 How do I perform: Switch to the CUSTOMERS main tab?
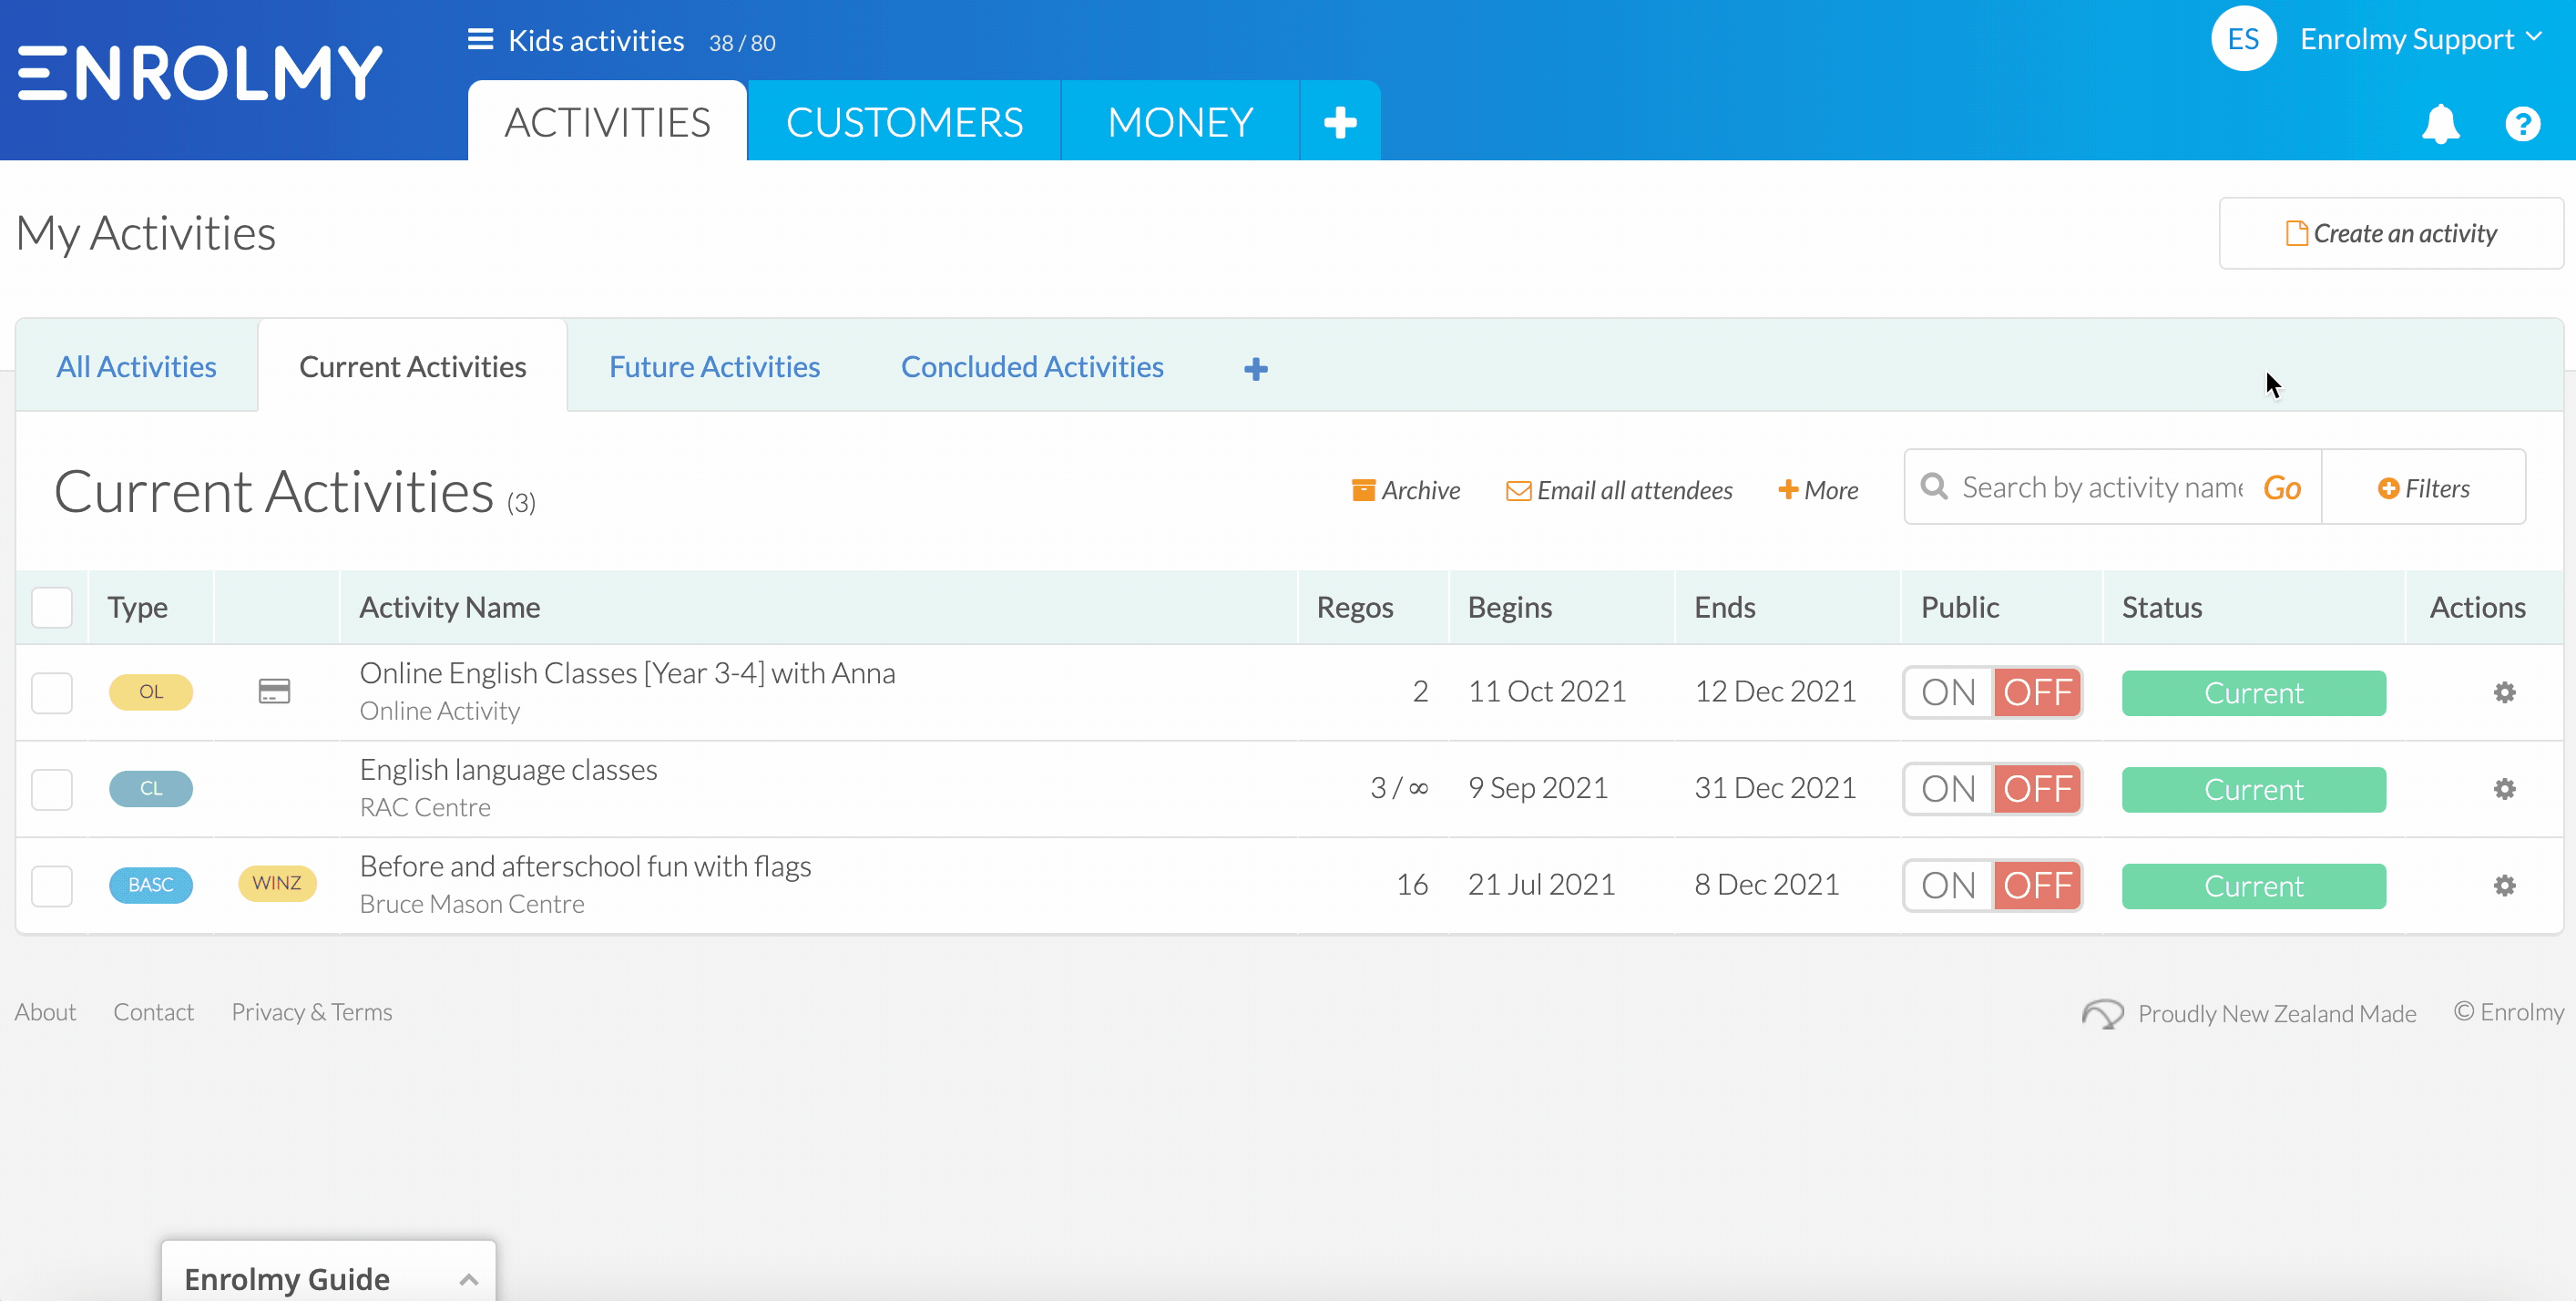click(904, 122)
